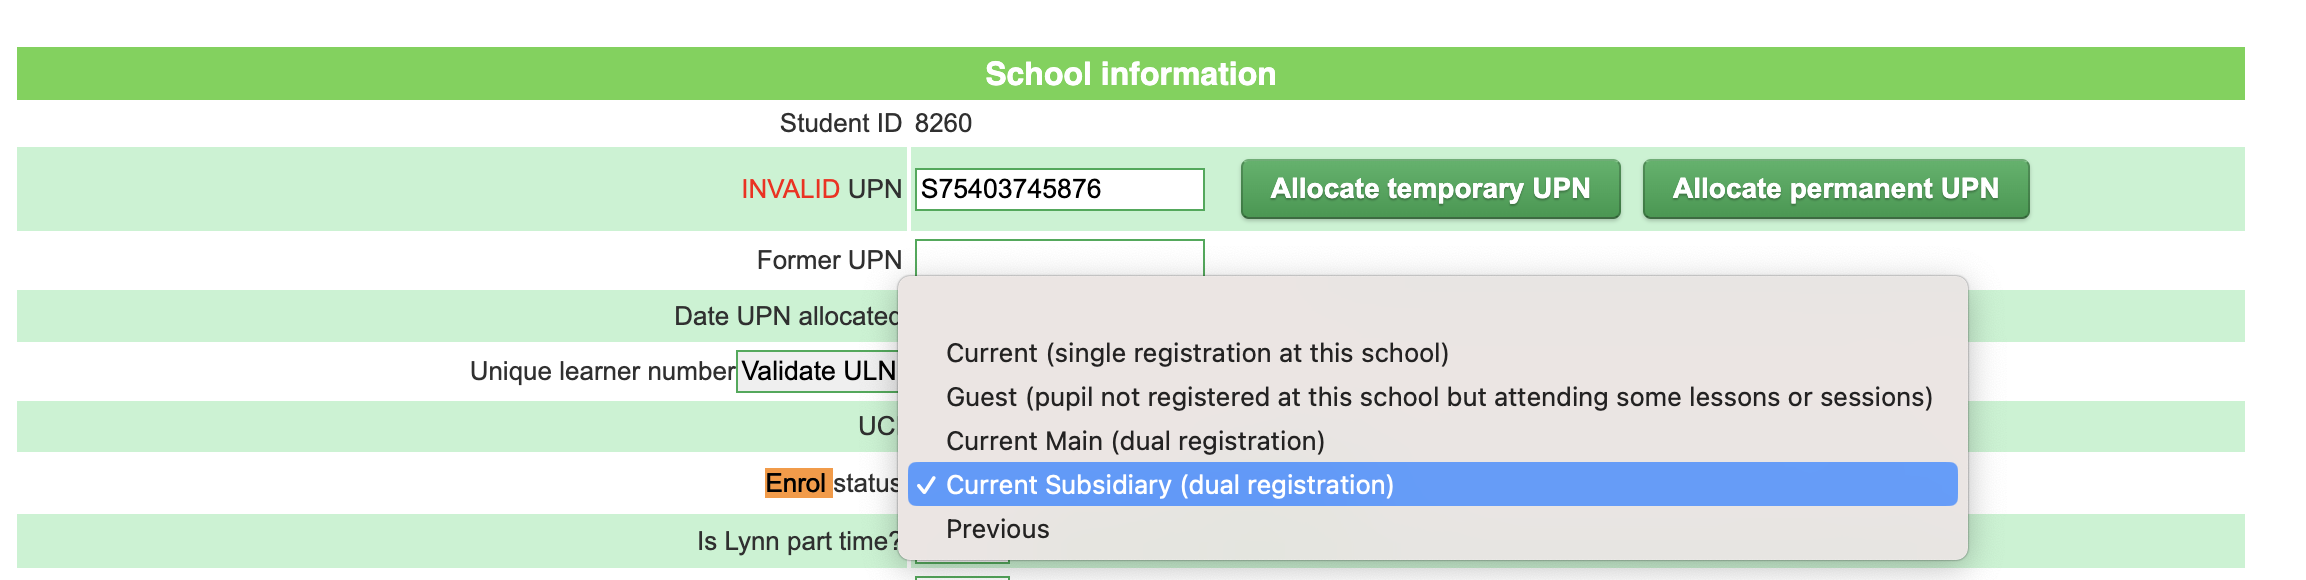
Task: Select the invalid UPN value S75403745876
Action: click(1010, 188)
